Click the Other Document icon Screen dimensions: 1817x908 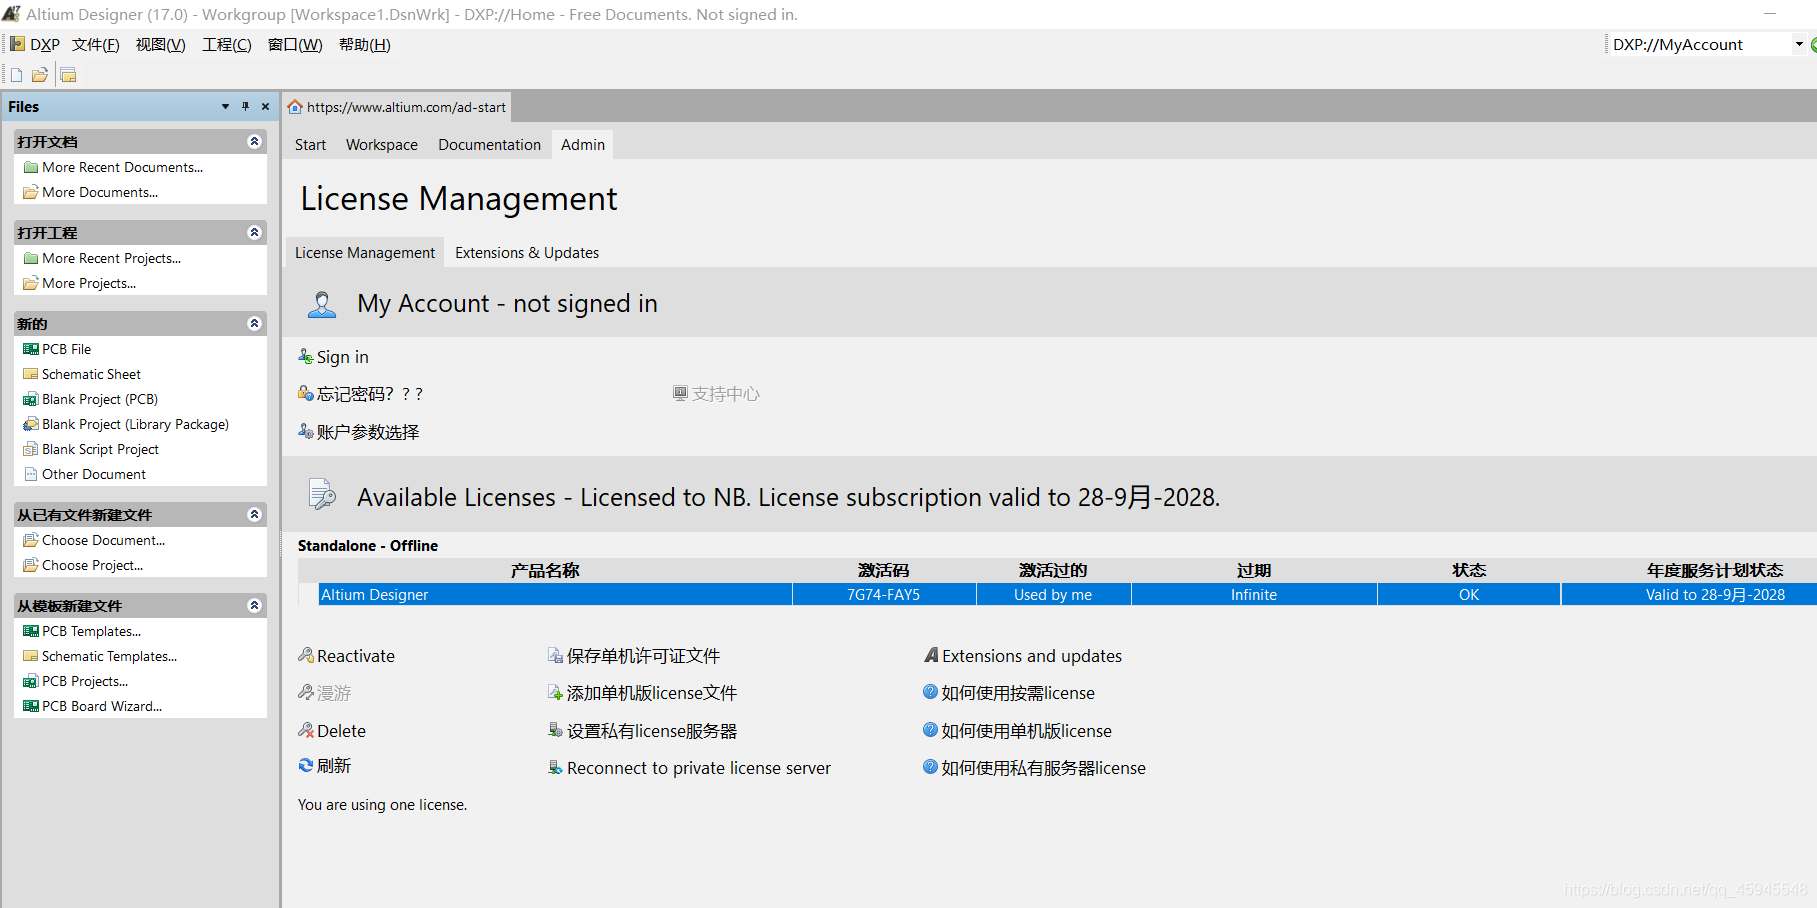(x=31, y=474)
